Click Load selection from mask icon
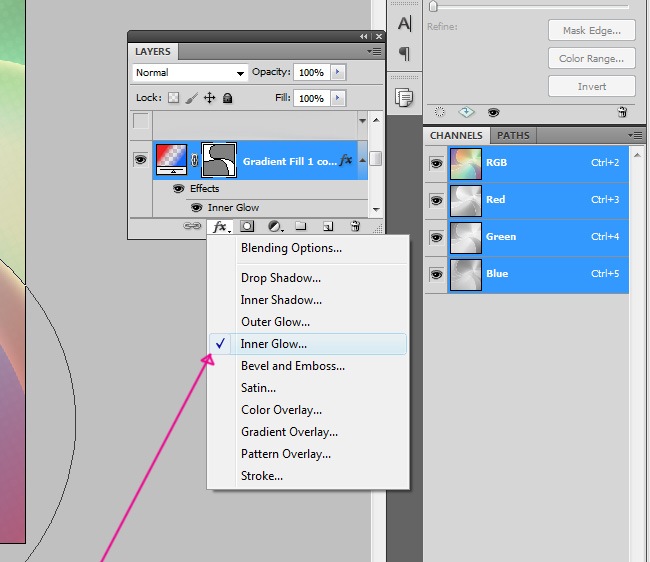The height and width of the screenshot is (562, 650). 437,113
